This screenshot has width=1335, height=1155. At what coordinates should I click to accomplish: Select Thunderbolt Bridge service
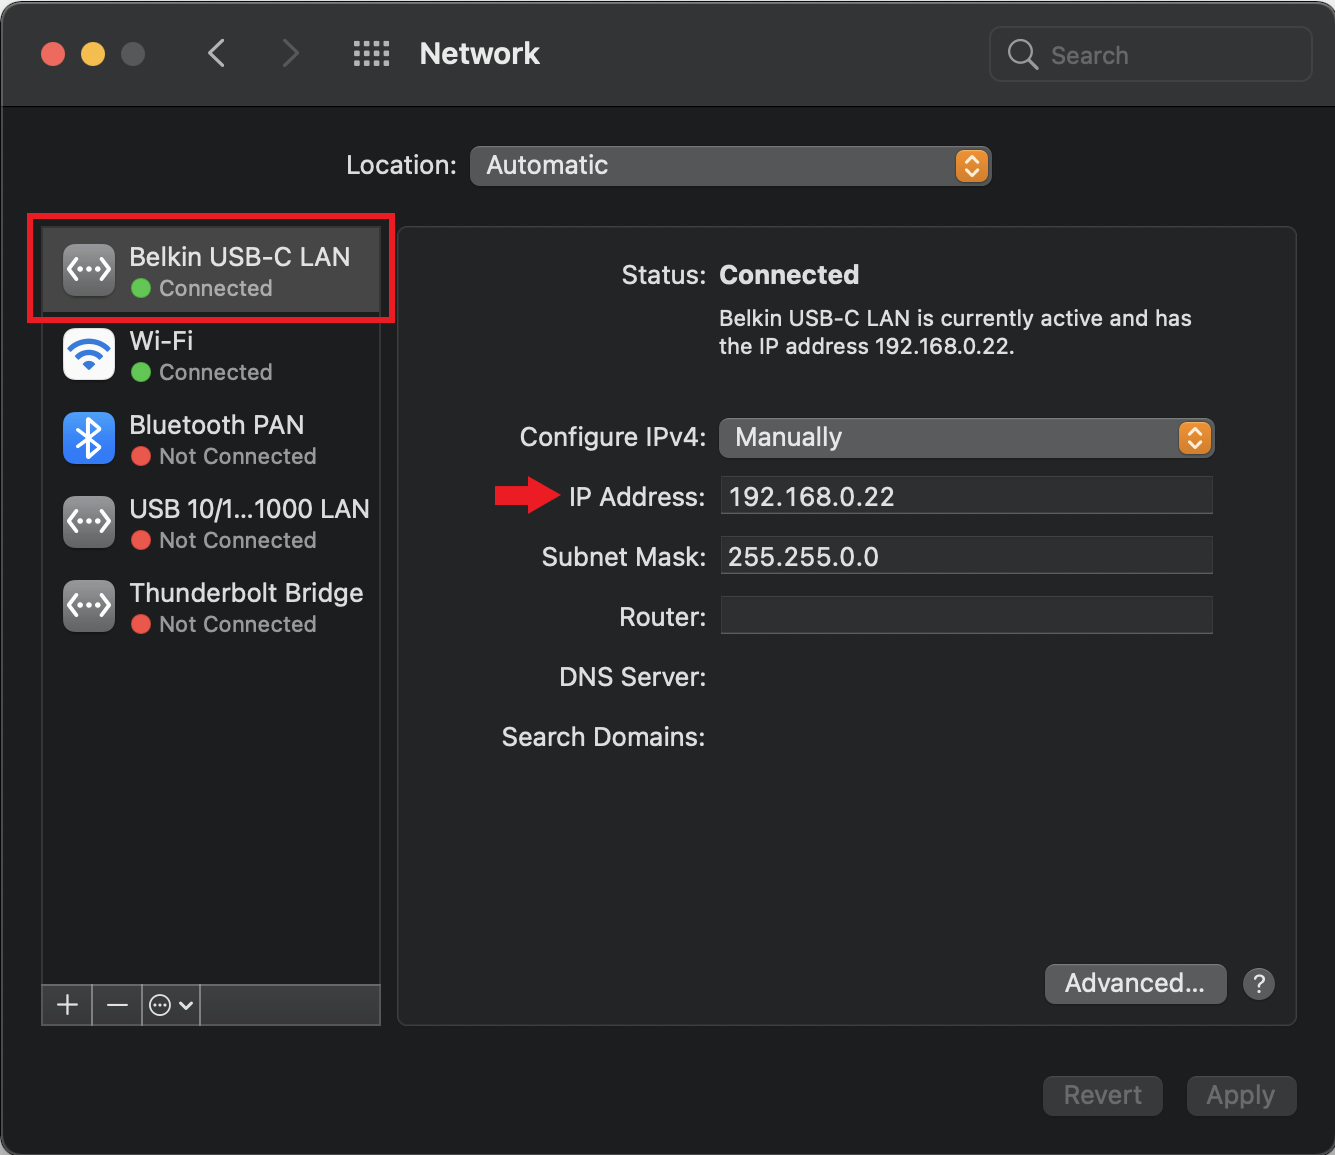pyautogui.click(x=211, y=607)
